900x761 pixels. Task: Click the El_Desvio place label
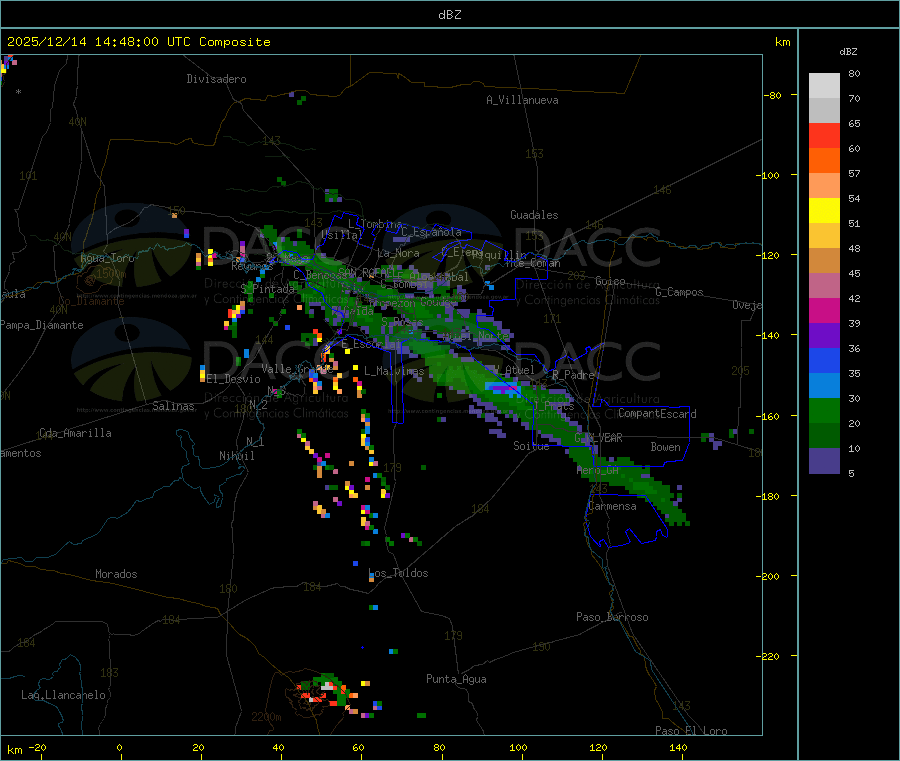(x=234, y=379)
